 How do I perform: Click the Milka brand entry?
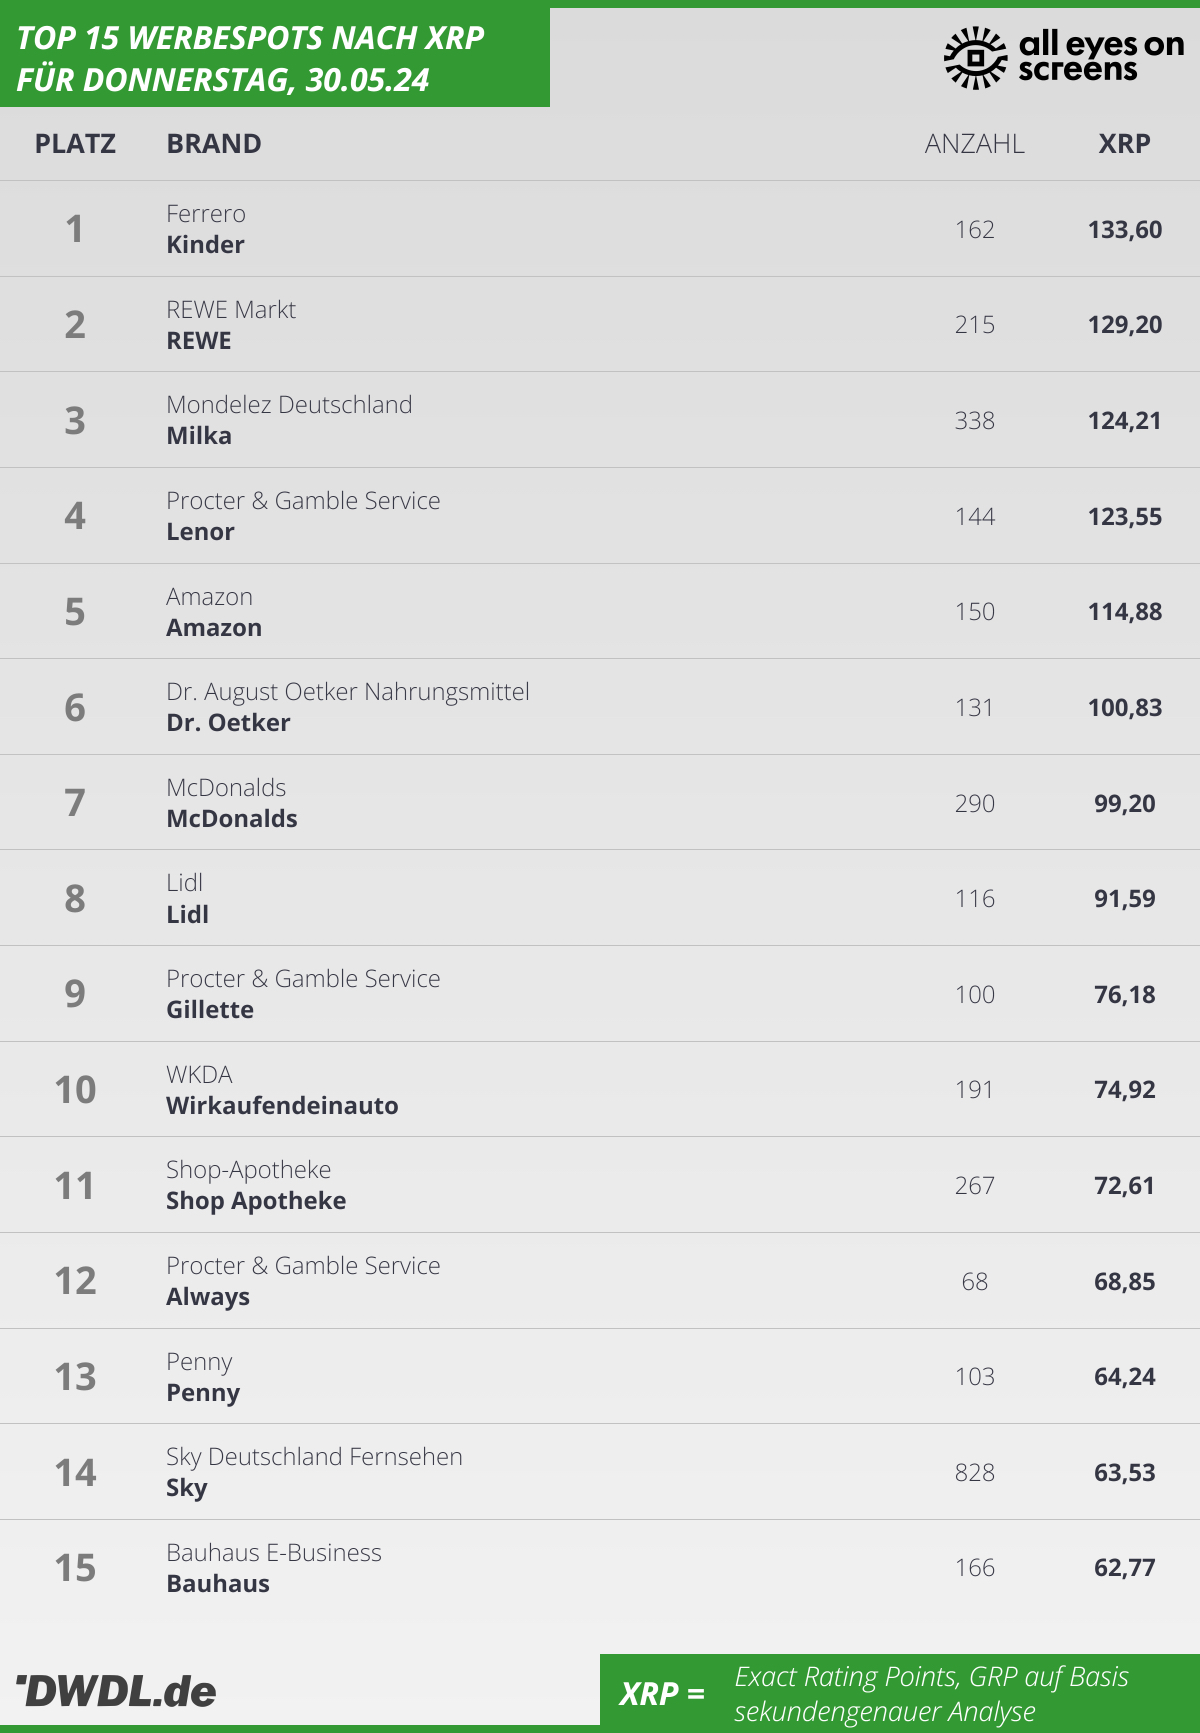click(199, 436)
